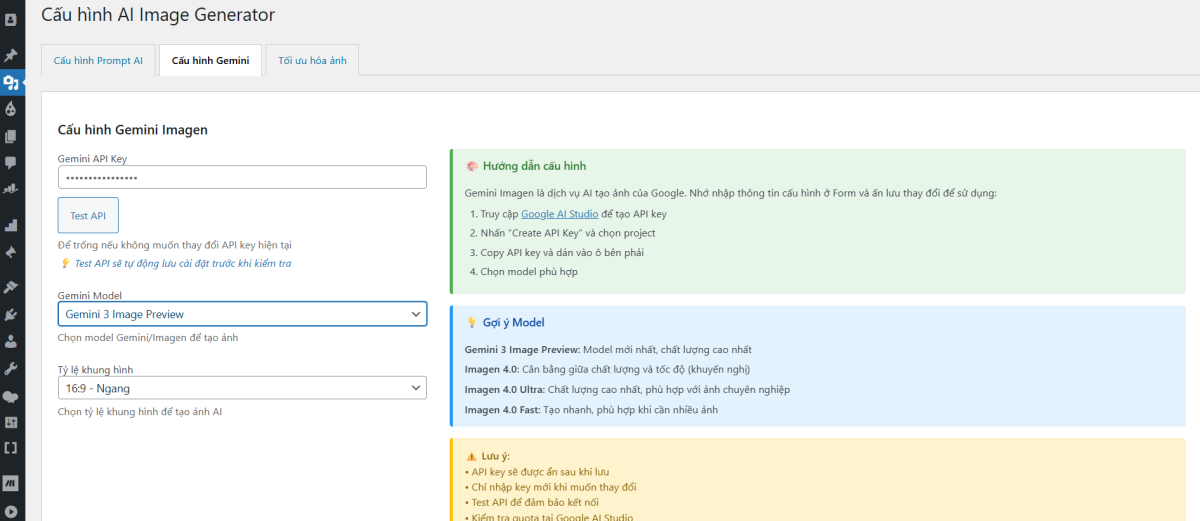
Task: Click the Gemini API Key input field
Action: (x=242, y=177)
